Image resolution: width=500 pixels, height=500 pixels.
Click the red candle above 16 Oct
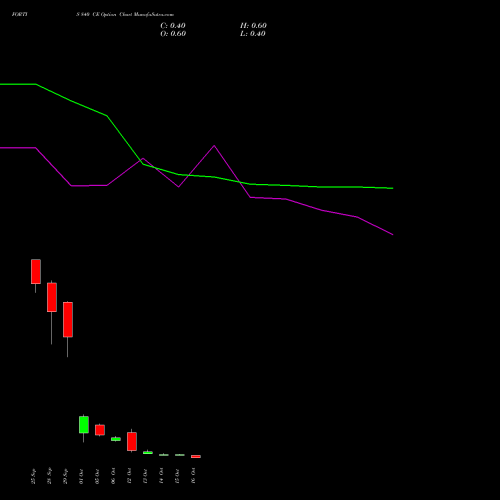196,456
